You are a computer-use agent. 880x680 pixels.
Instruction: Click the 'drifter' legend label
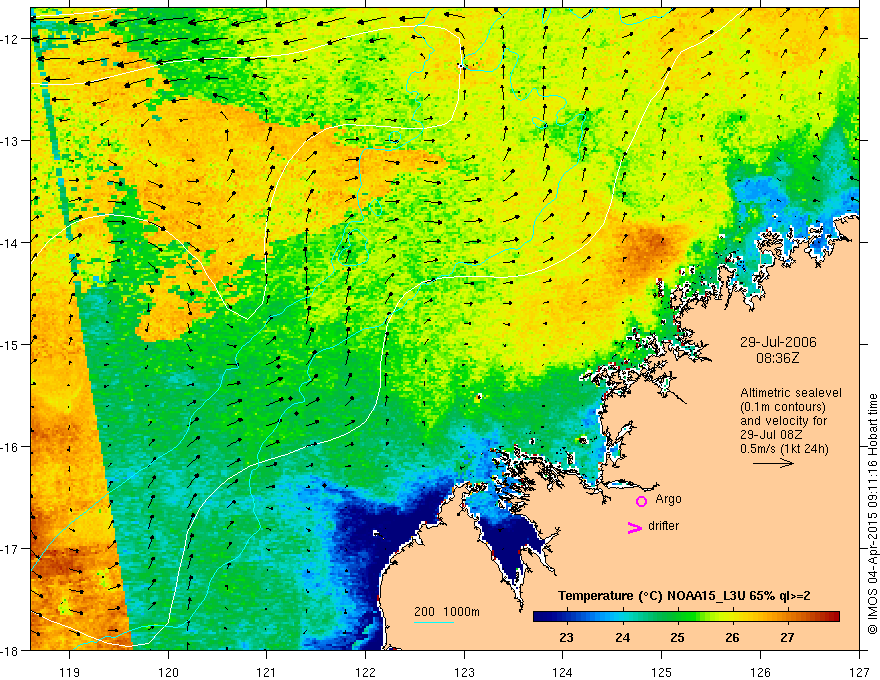663,526
